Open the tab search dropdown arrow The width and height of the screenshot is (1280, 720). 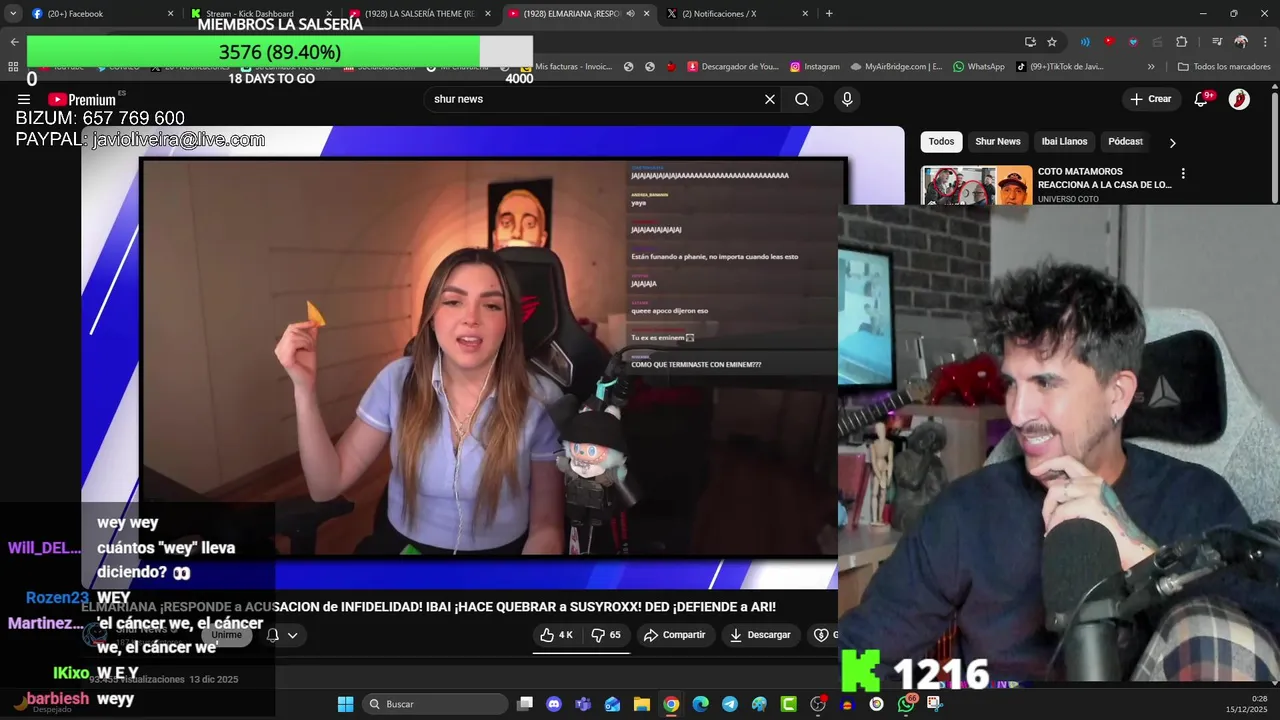pyautogui.click(x=13, y=13)
